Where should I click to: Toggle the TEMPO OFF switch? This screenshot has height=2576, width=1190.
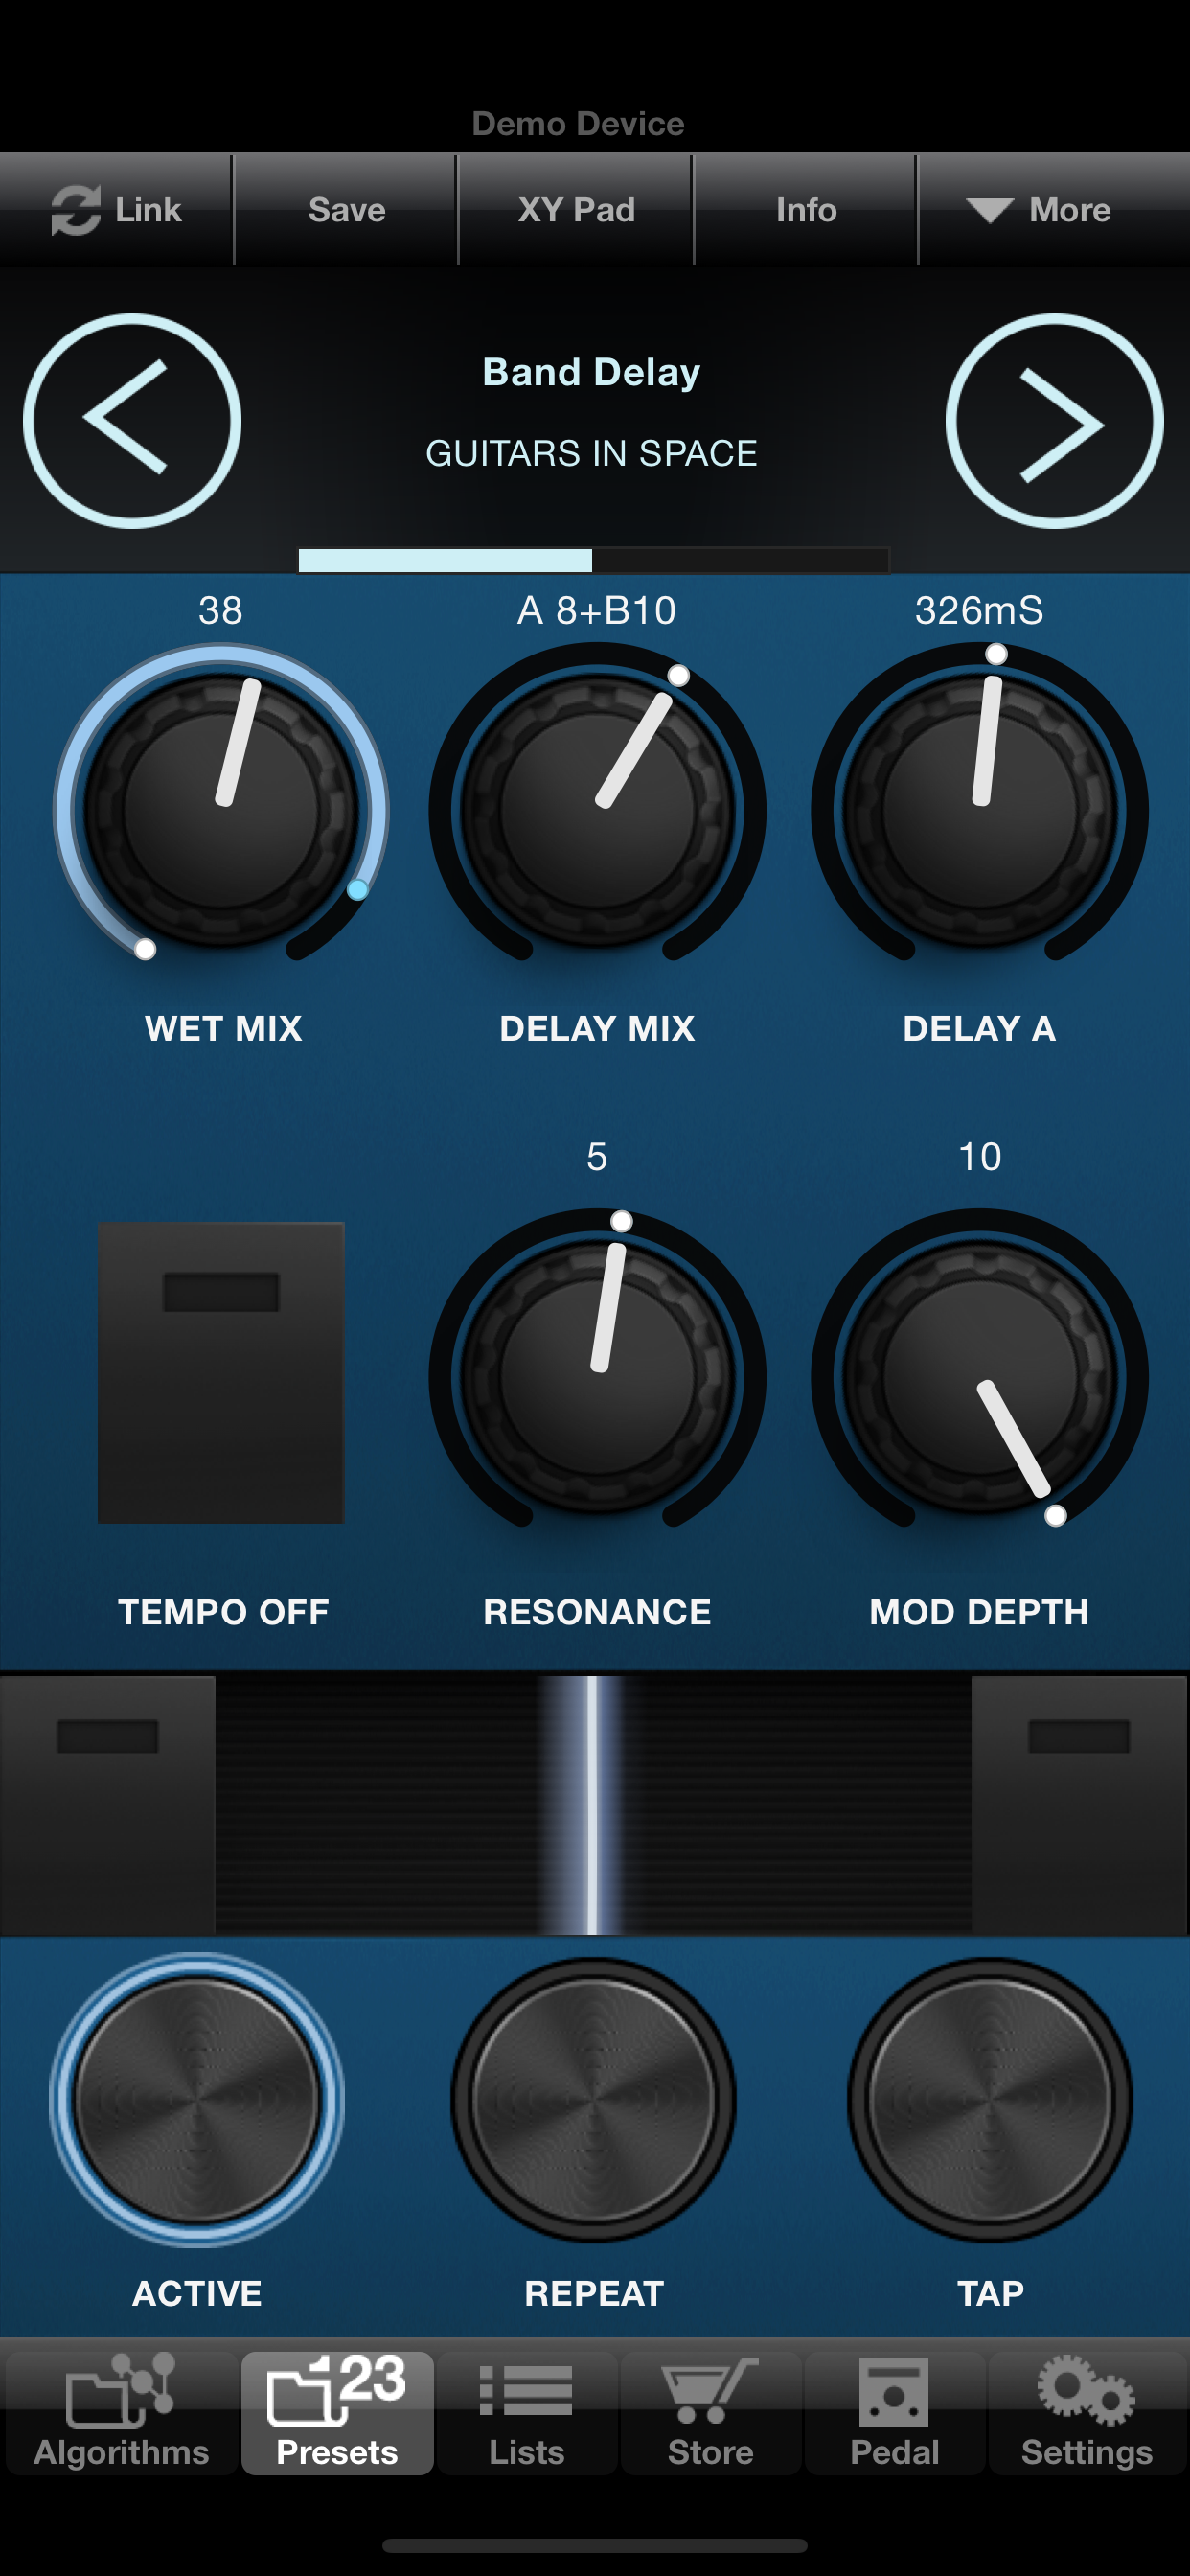pos(221,1372)
